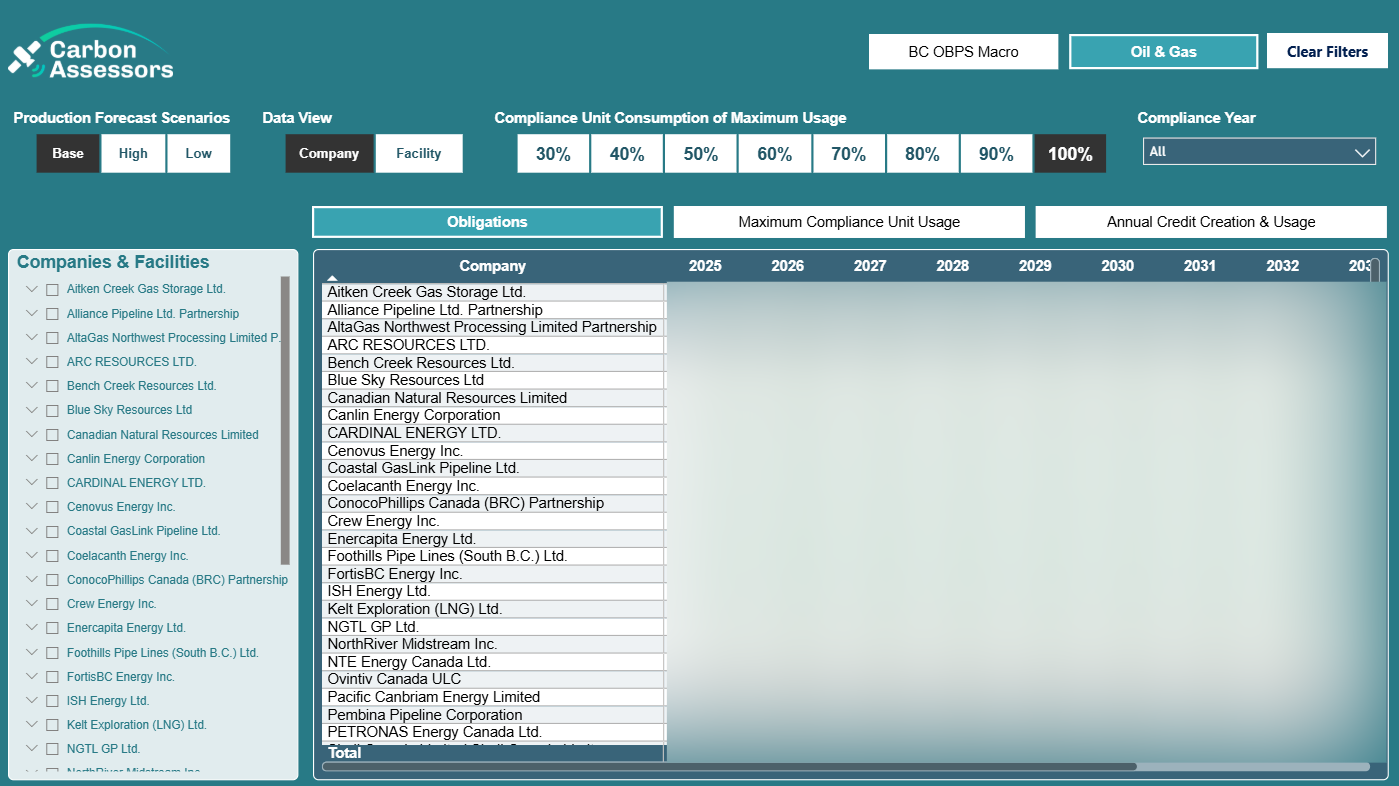The image size is (1399, 786).
Task: Select the Base production scenario
Action: click(68, 154)
